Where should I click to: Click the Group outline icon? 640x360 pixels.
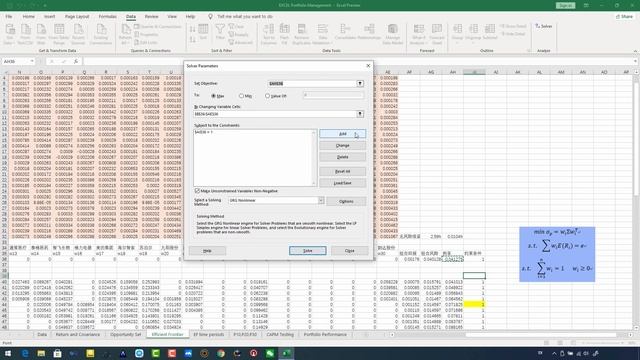[457, 33]
